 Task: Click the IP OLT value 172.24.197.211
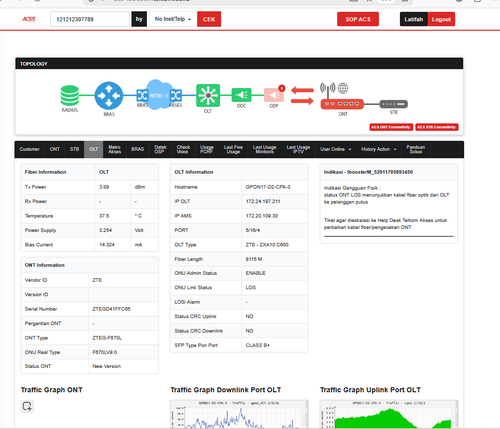[263, 201]
